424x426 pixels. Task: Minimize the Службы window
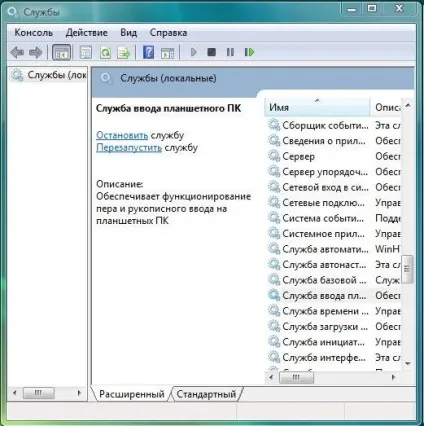pyautogui.click(x=351, y=9)
